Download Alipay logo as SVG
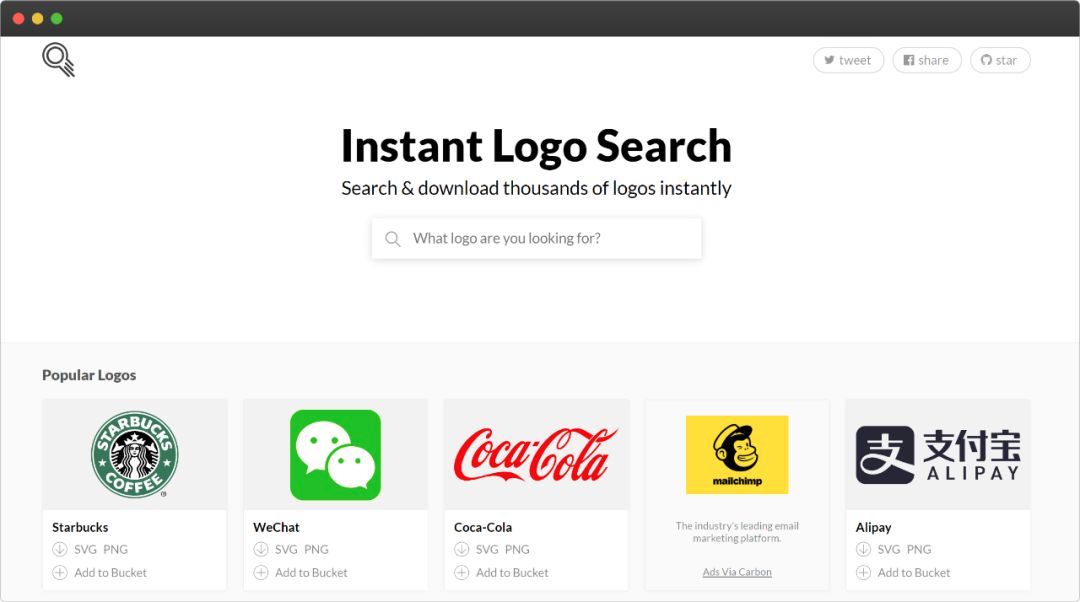Screen dimensions: 1080x602 tap(889, 549)
